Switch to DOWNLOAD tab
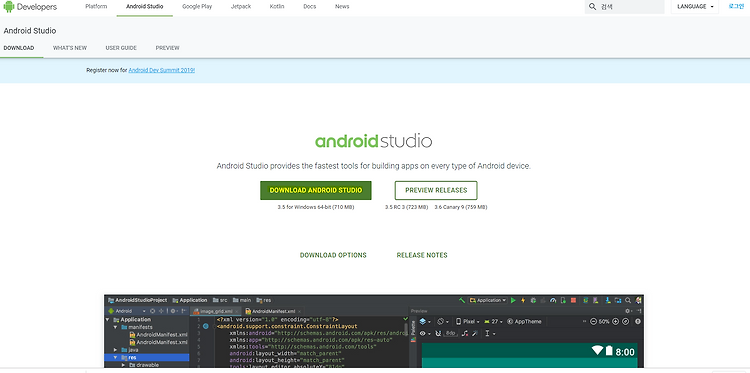The height and width of the screenshot is (373, 750). click(x=19, y=48)
